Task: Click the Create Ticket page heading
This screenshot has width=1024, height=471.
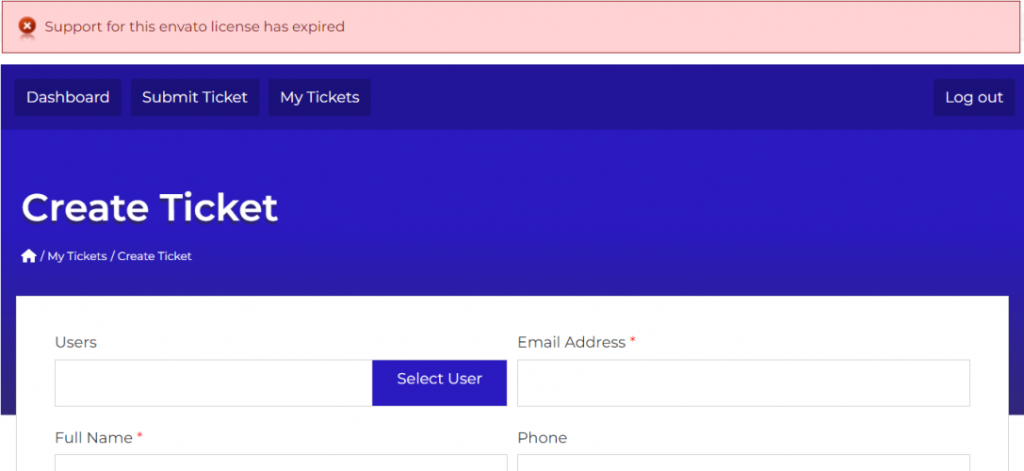Action: 150,207
